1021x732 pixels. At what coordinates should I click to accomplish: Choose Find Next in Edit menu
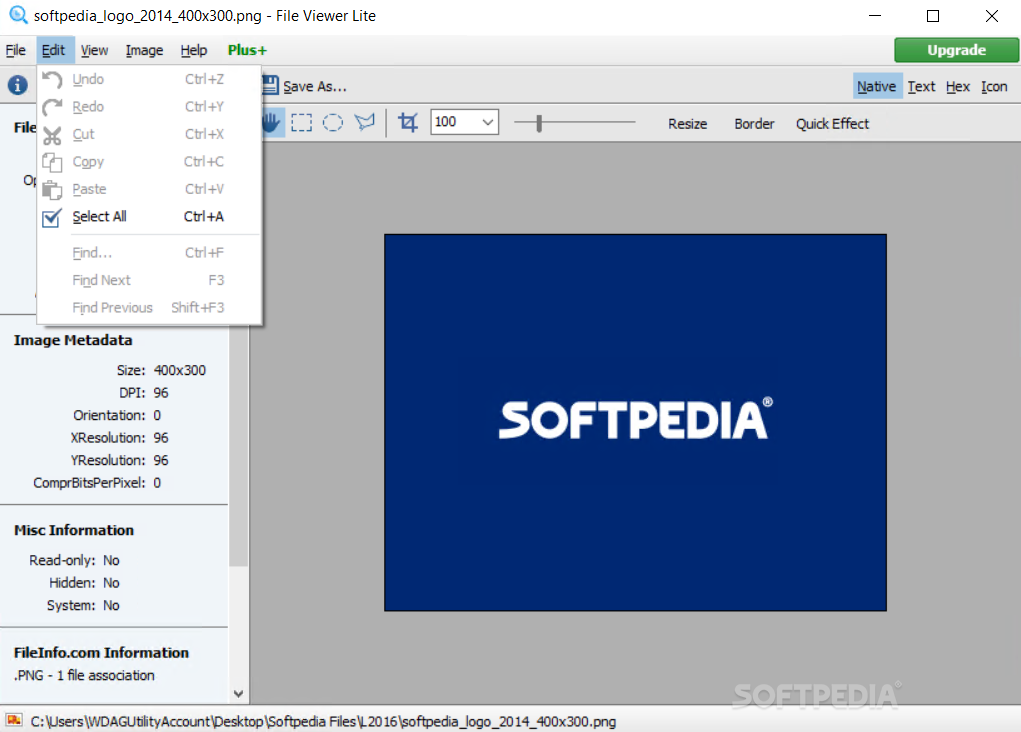pos(150,280)
